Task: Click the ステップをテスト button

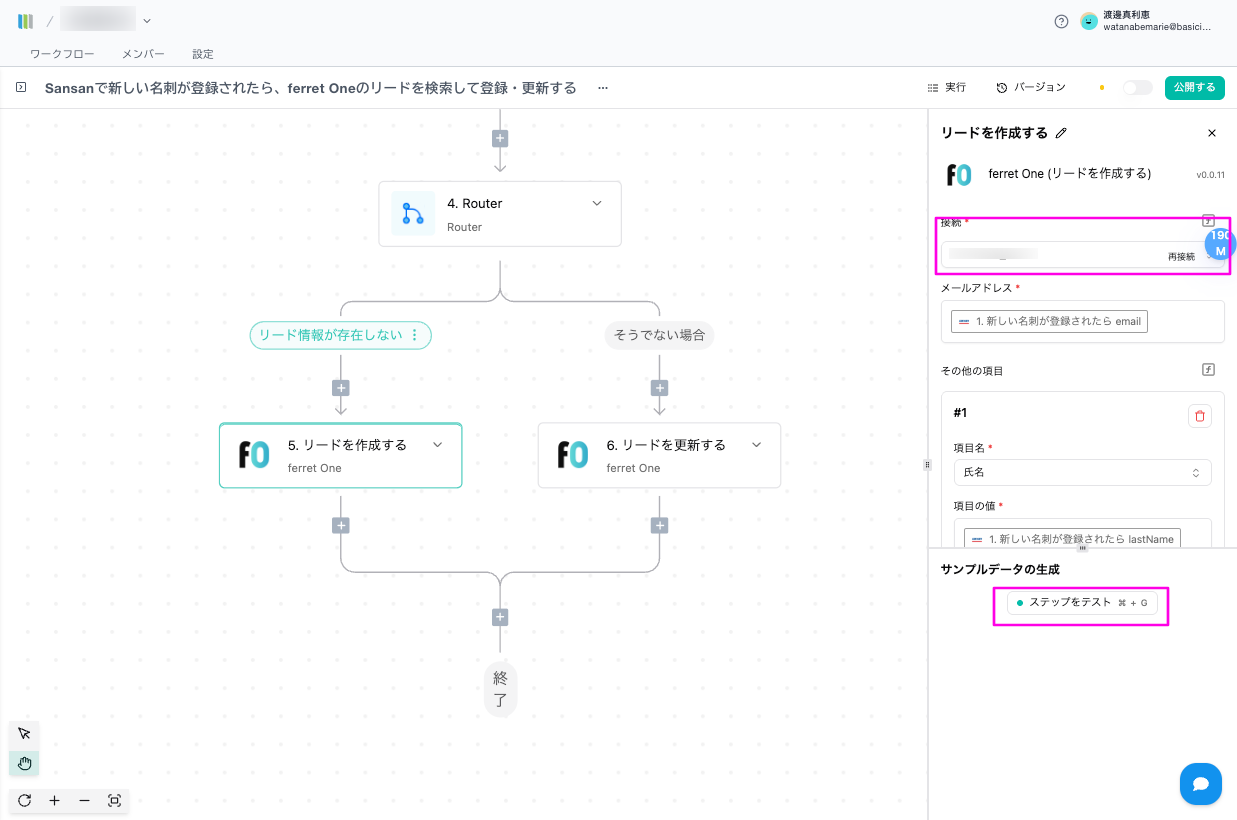Action: 1081,603
